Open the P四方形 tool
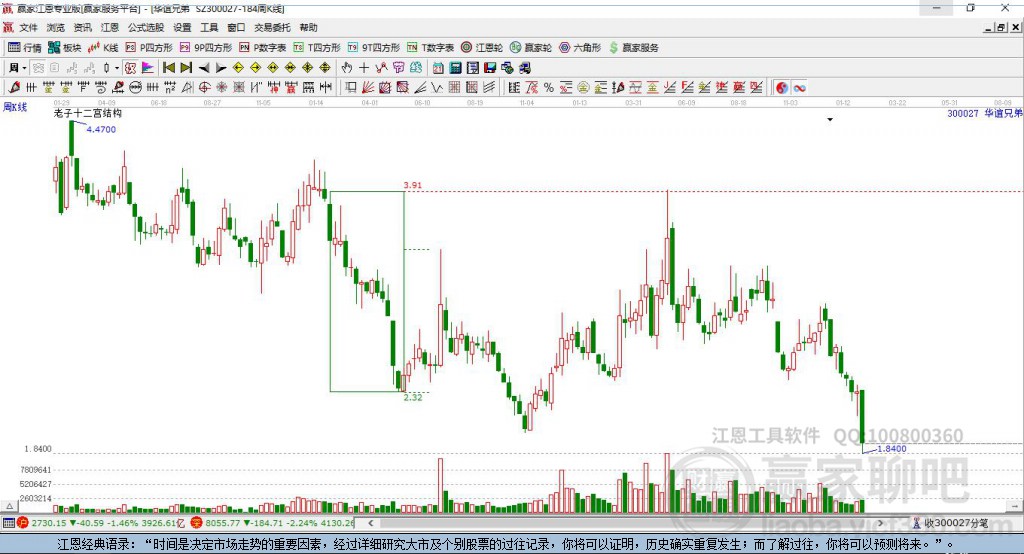Viewport: 1024px width, 554px height. tap(149, 48)
